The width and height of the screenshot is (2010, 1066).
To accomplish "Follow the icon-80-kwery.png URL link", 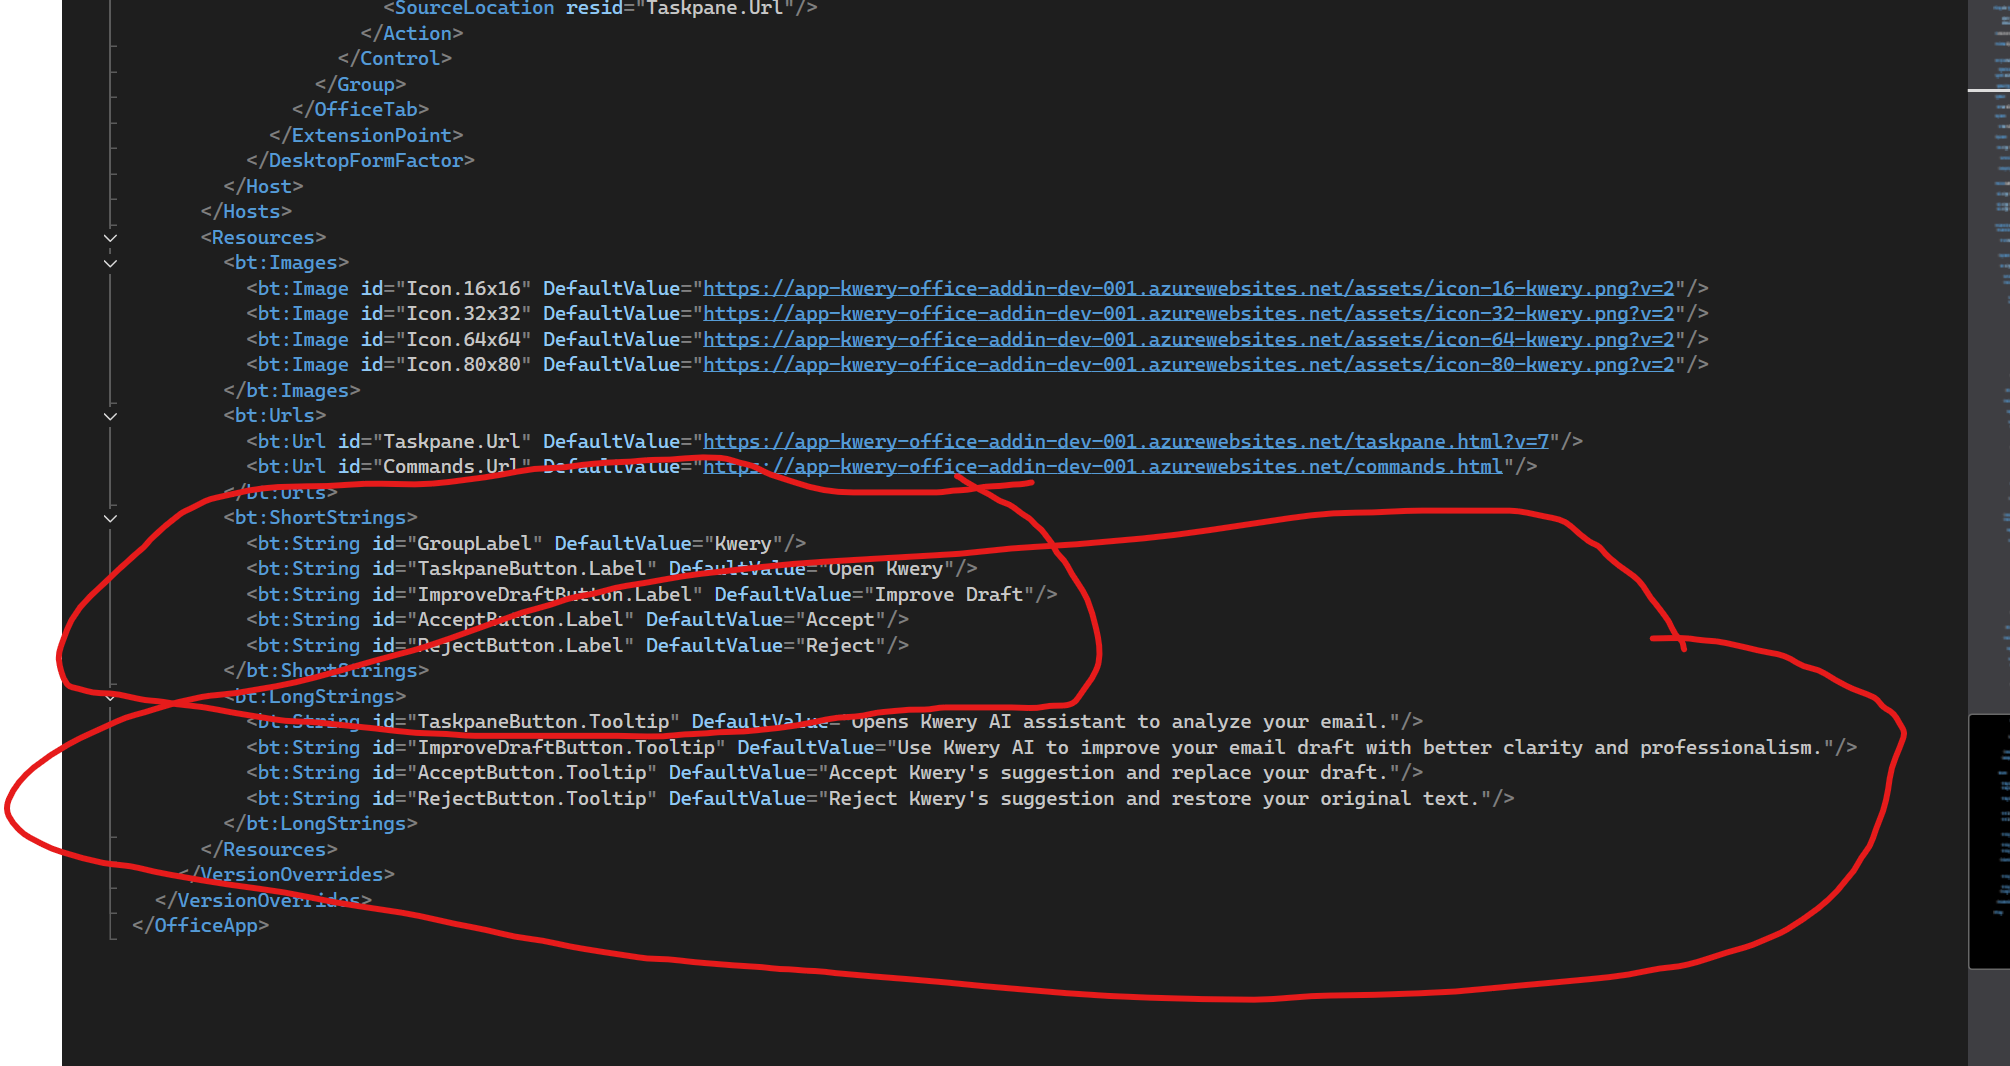I will 1188,365.
